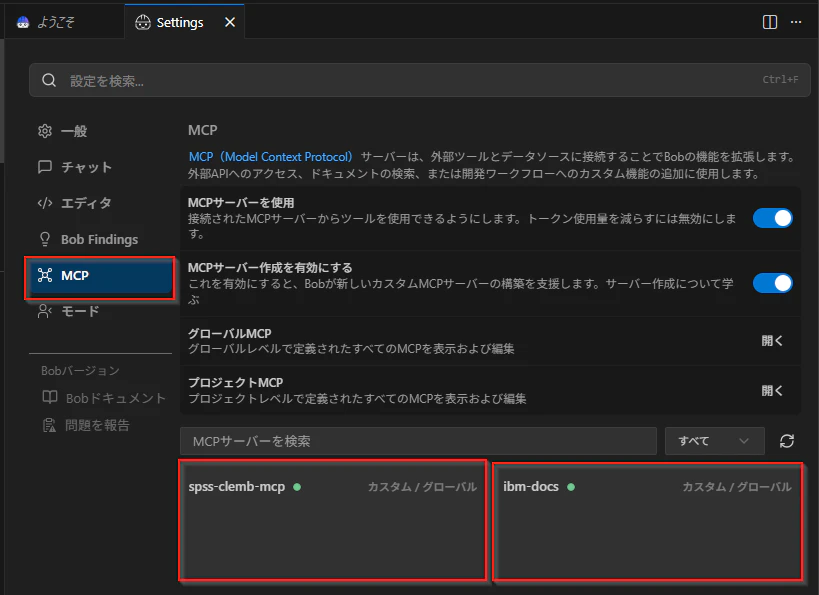Click the magnifier icon in settings search
This screenshot has width=819, height=595.
point(49,80)
